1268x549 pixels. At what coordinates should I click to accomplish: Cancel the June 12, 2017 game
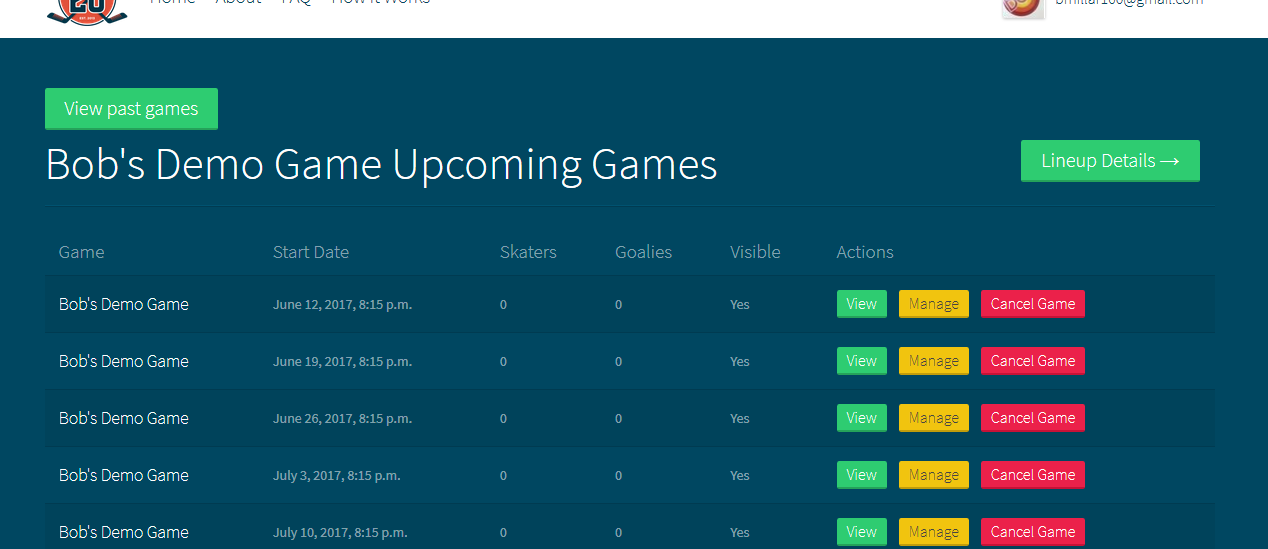coord(1032,304)
